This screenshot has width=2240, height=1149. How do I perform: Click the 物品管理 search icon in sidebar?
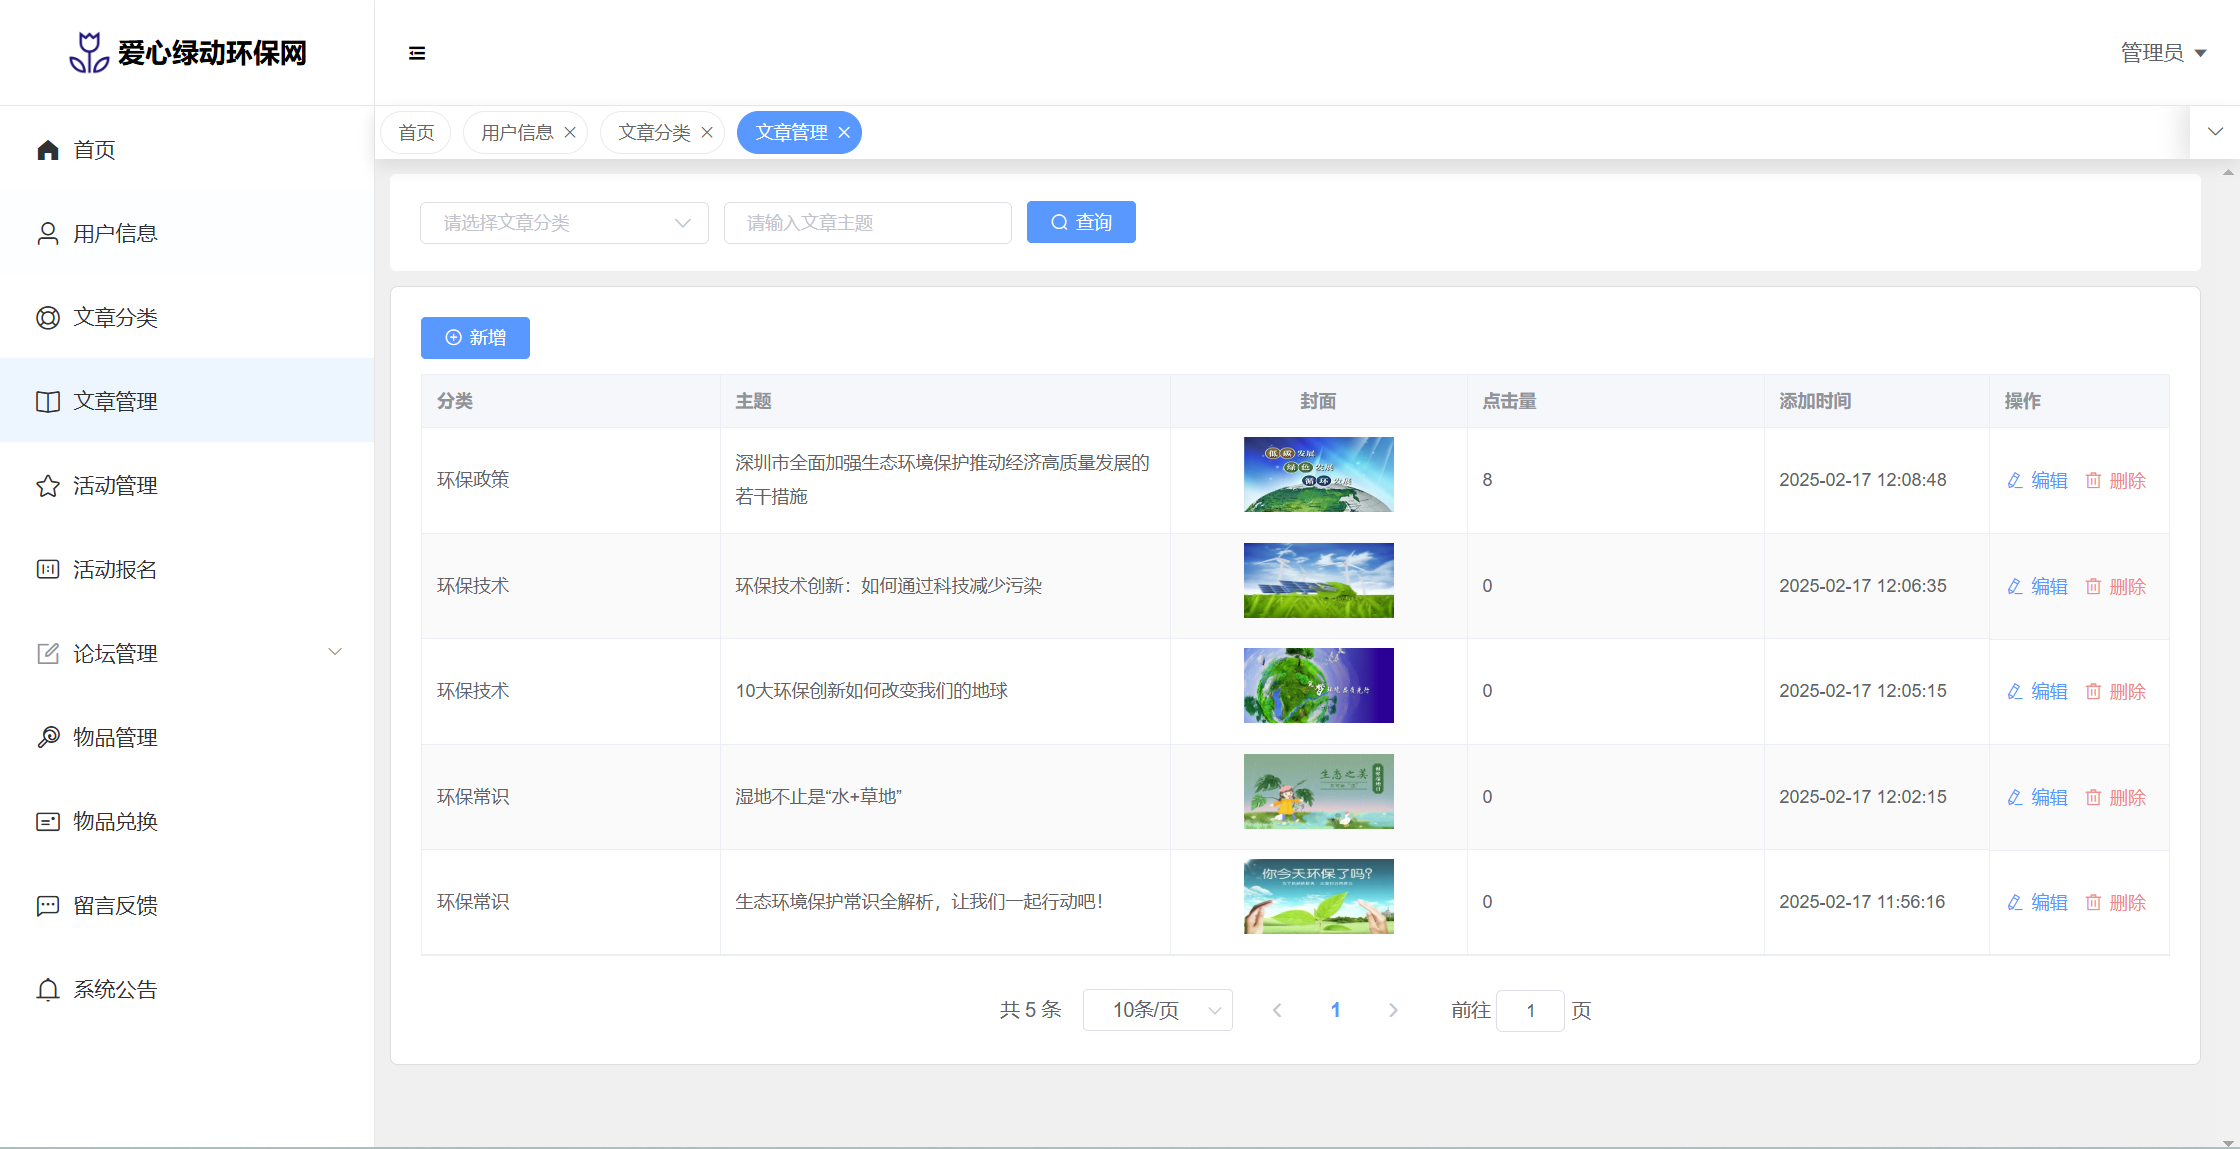tap(48, 738)
